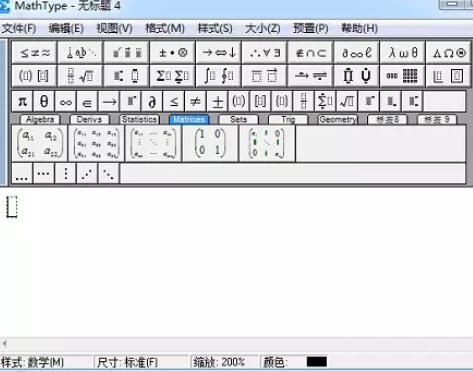Viewport: 473px width, 372px height.
Task: Open the relational symbols palette (≤≠≈)
Action: pyautogui.click(x=34, y=52)
